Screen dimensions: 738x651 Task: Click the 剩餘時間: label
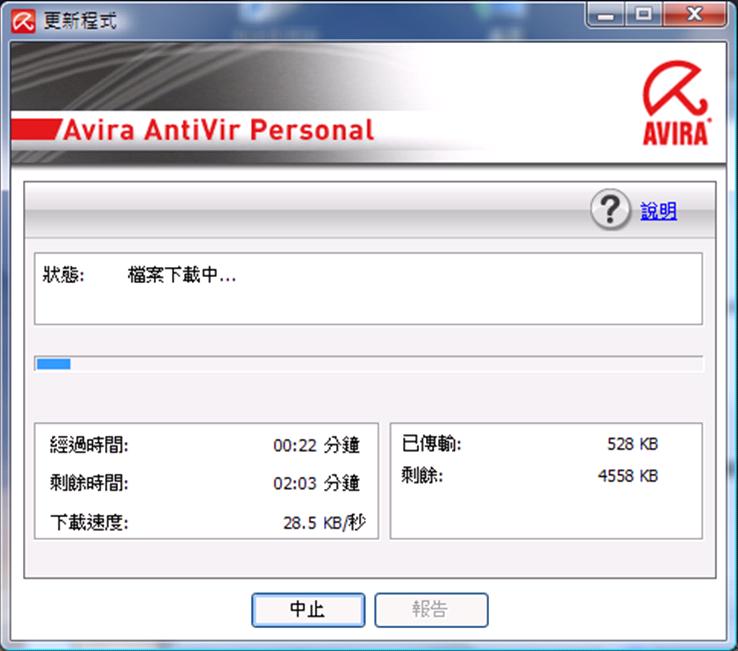click(89, 483)
